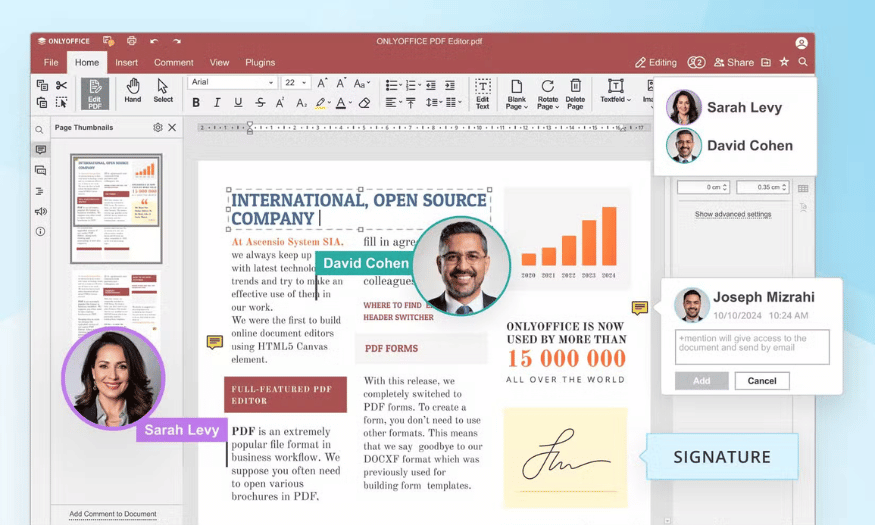Open the Headings navigation panel in the sidebar

(40, 191)
